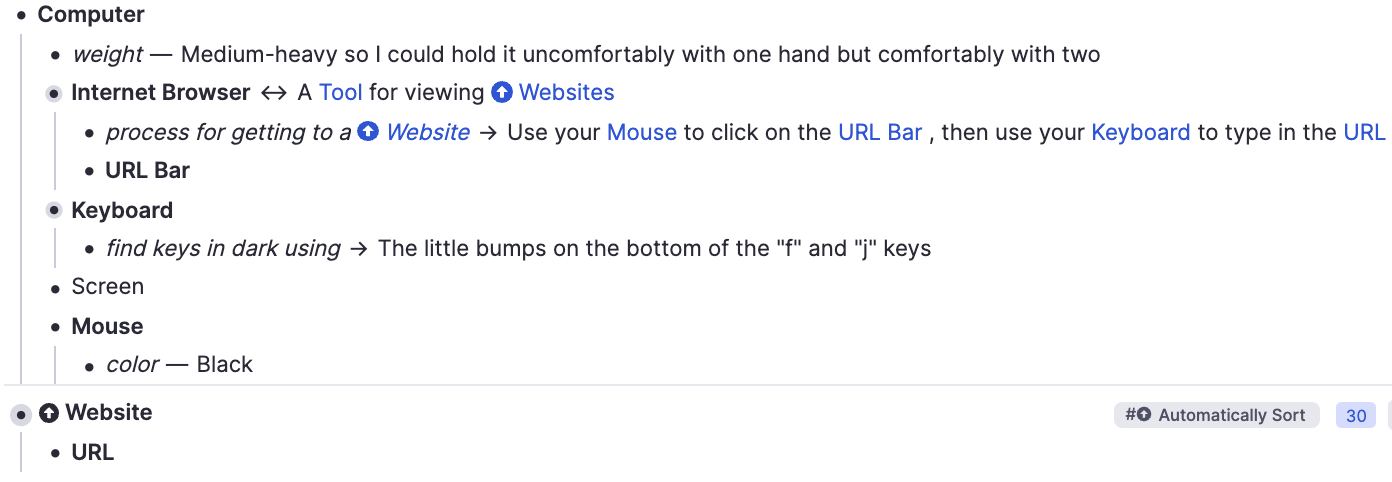Screen dimensions: 1392x482
Task: Click the 'color — Black' text line
Action: point(180,365)
